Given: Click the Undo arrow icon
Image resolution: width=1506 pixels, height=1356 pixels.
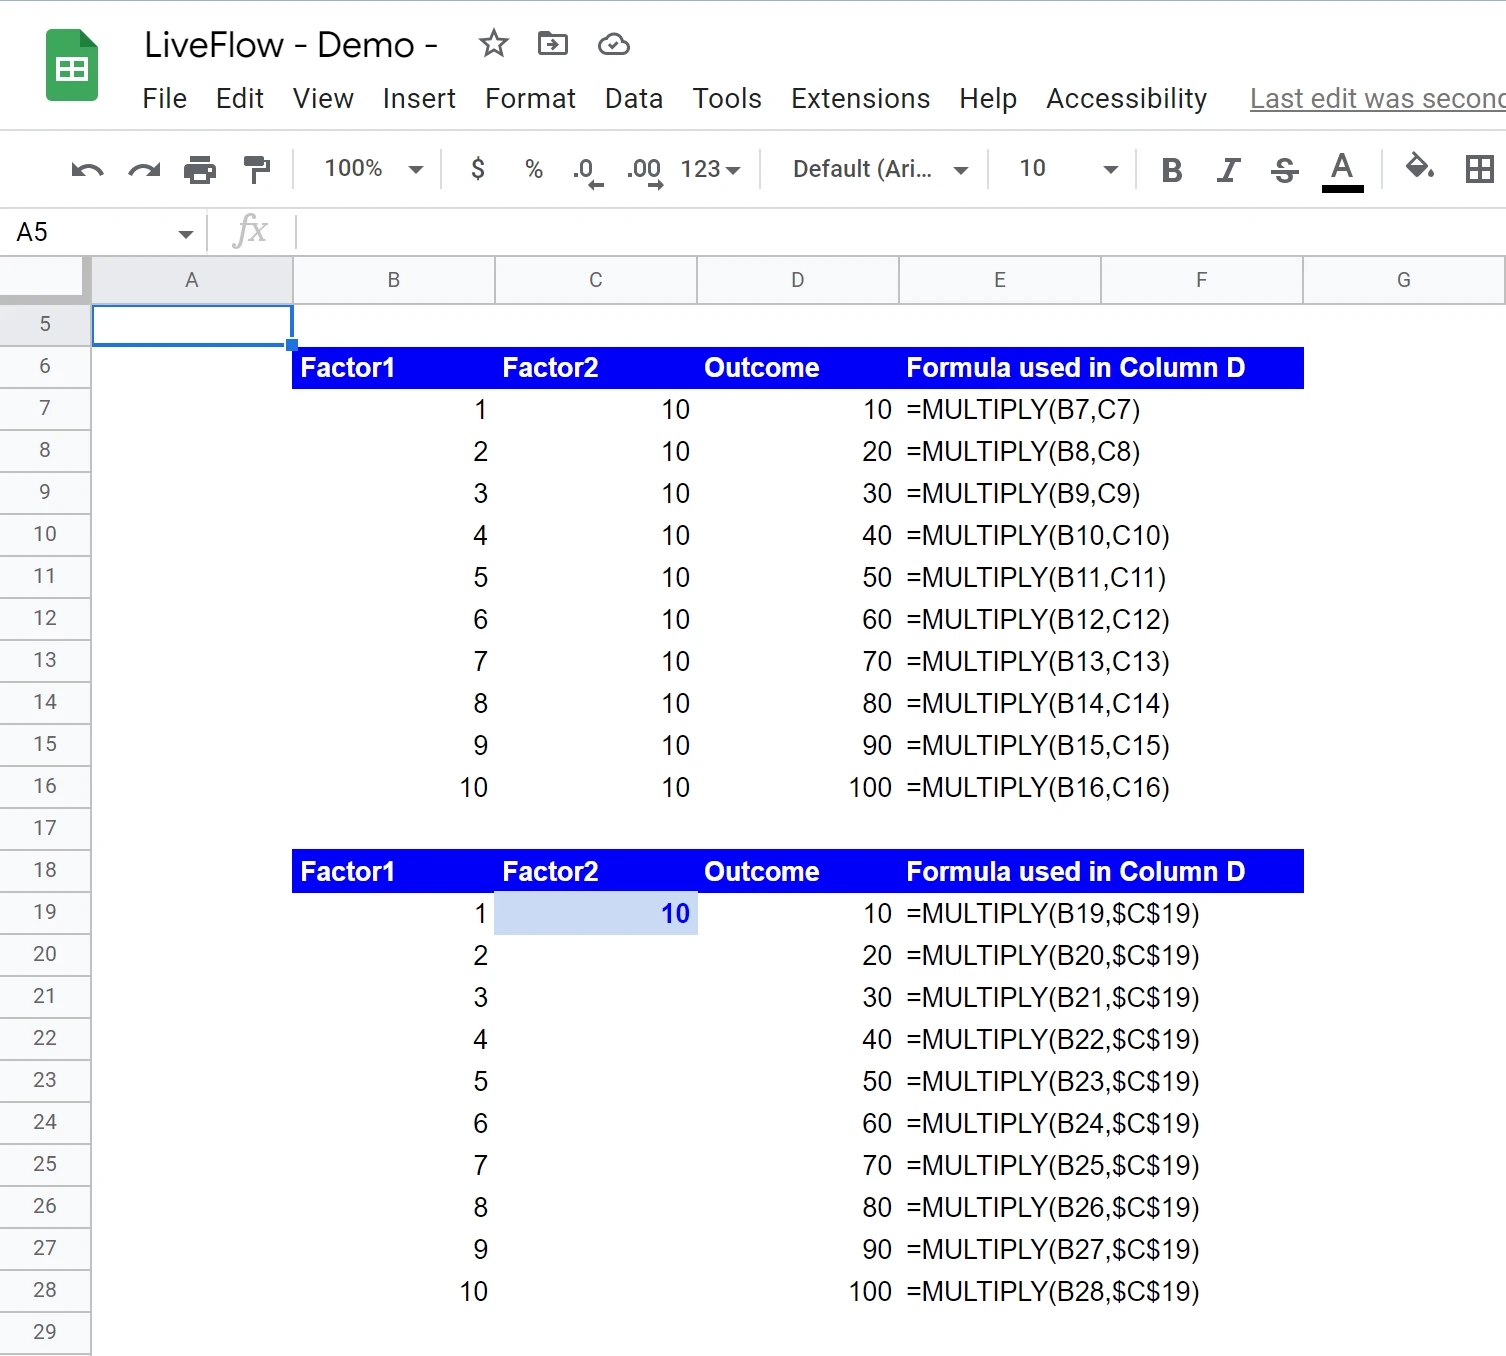Looking at the screenshot, I should 87,169.
